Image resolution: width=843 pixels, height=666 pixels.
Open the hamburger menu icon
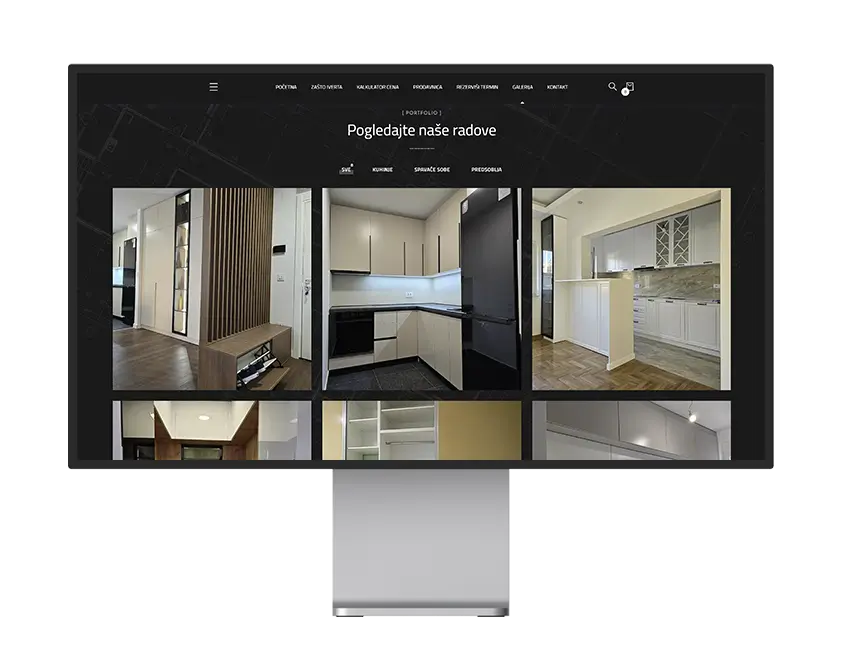(213, 87)
